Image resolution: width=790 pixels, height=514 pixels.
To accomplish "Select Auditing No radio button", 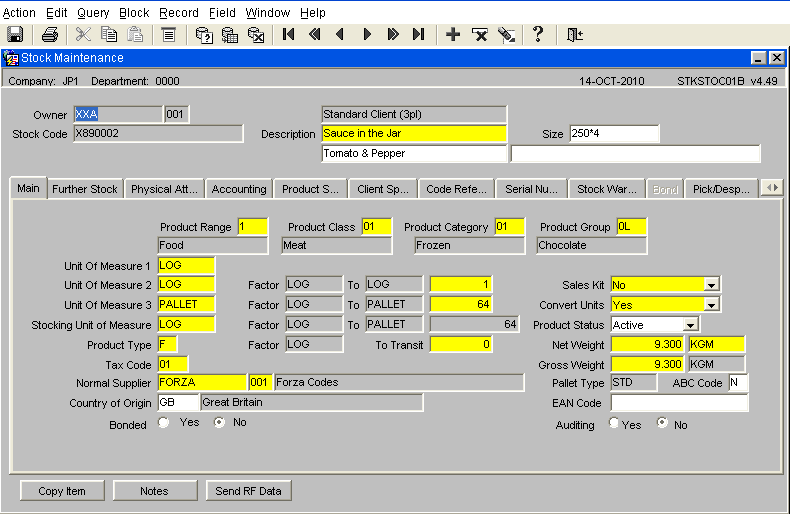I will 663,423.
